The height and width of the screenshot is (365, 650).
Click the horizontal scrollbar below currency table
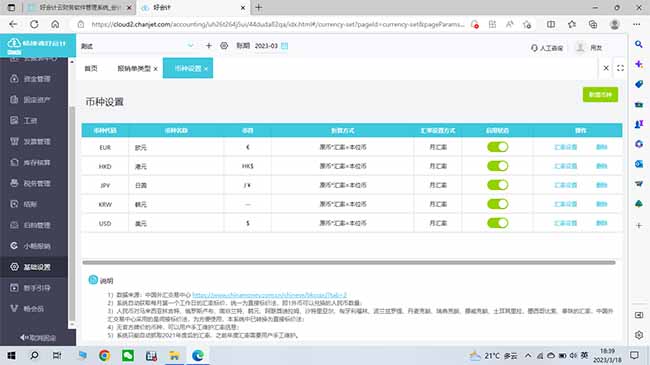click(x=349, y=262)
